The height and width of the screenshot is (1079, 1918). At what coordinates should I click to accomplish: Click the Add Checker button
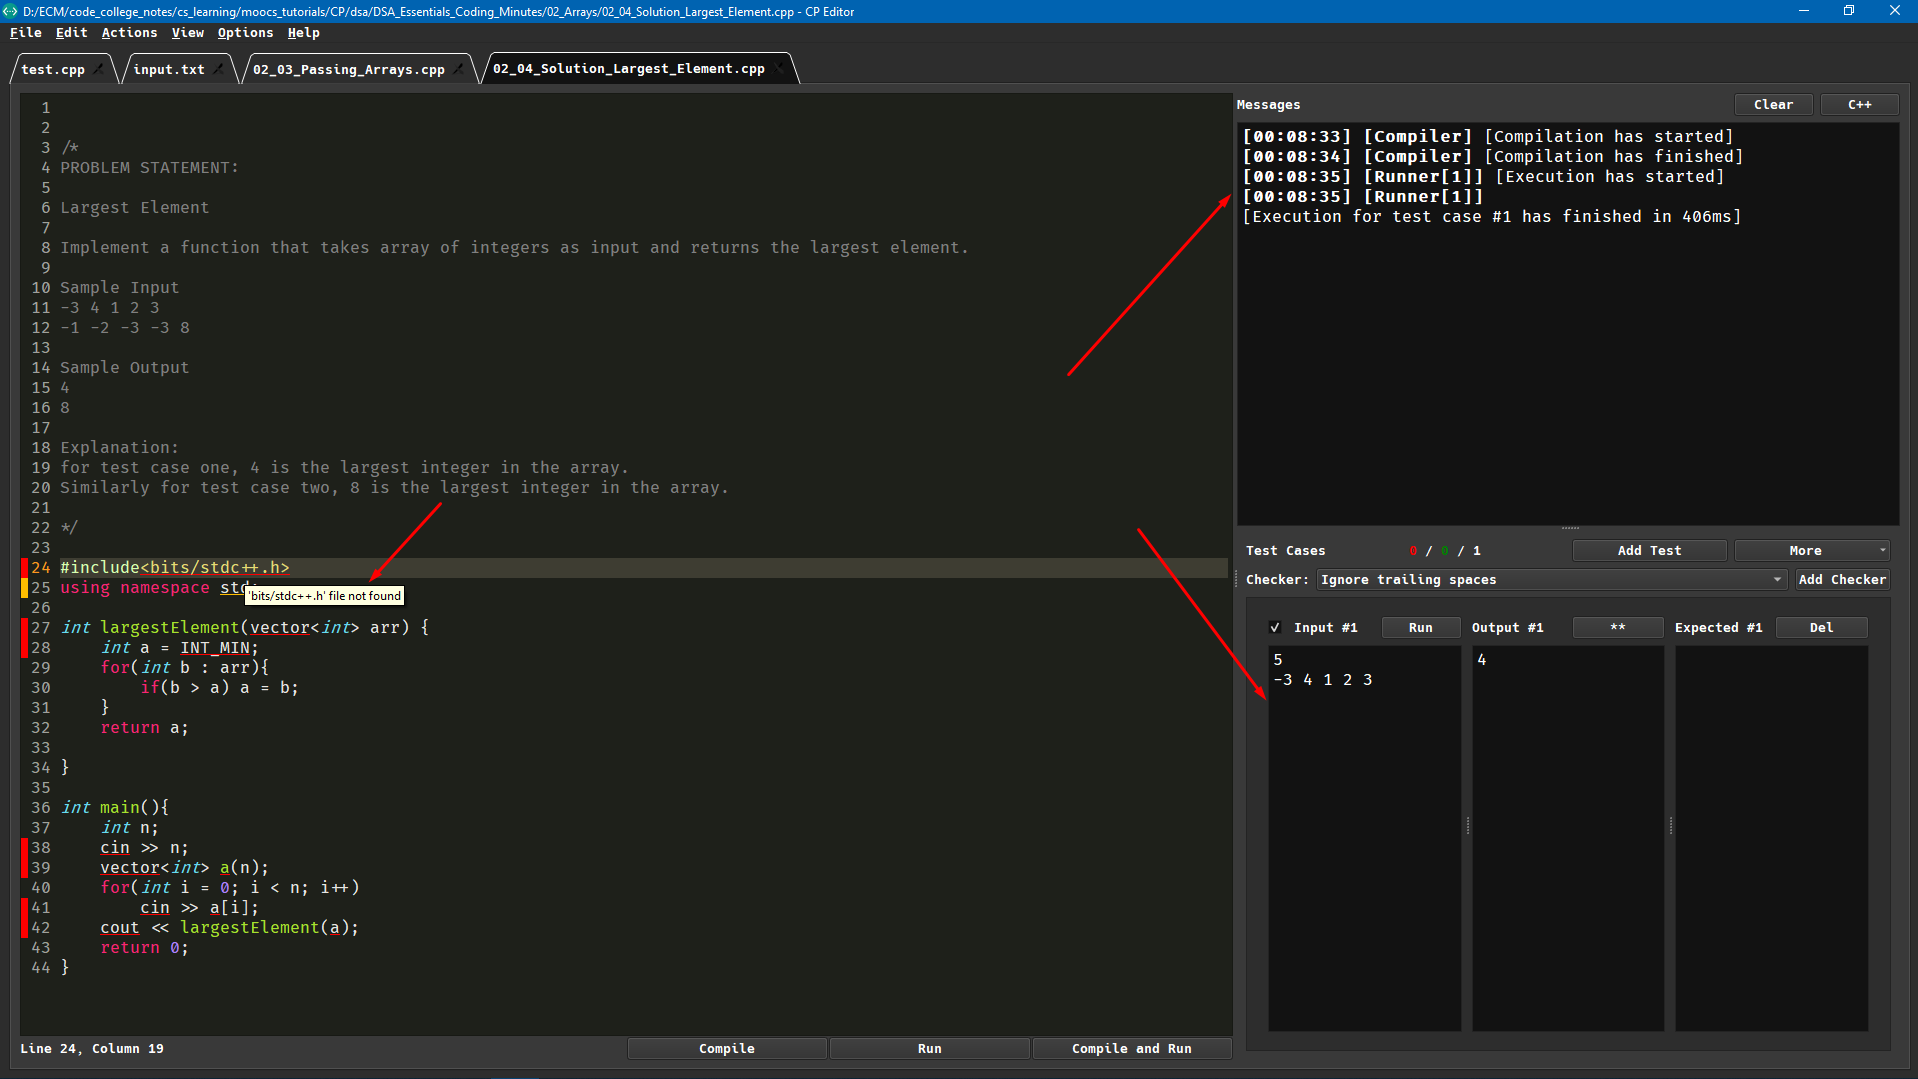(1841, 580)
